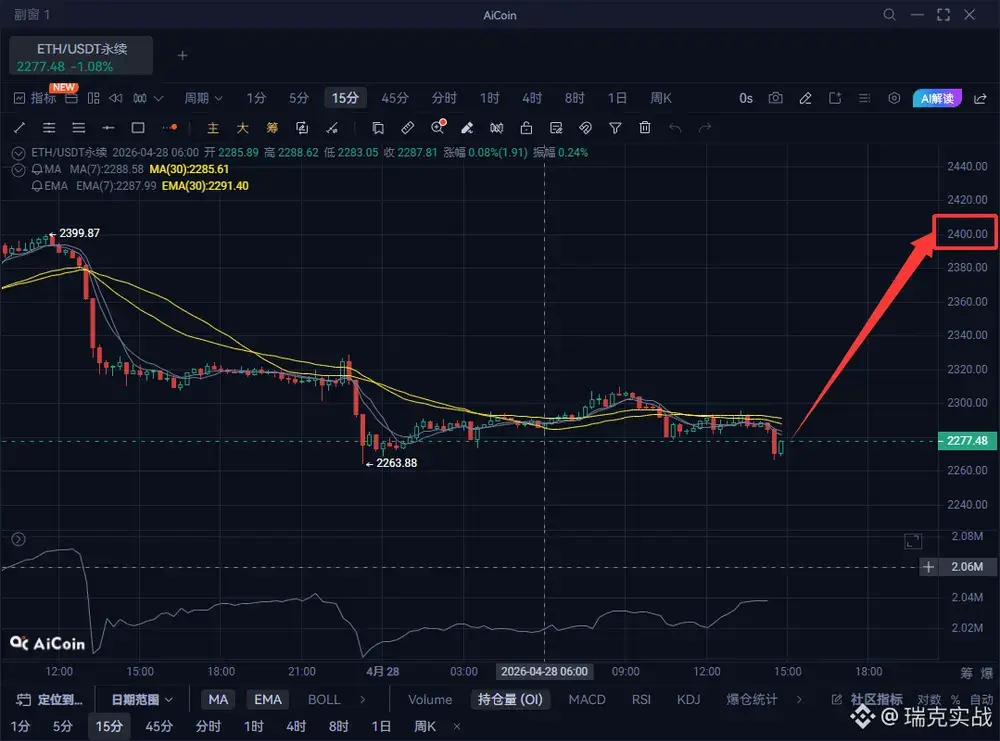Take a chart screenshot with camera icon
Screen dimensions: 1000x741
click(x=776, y=98)
